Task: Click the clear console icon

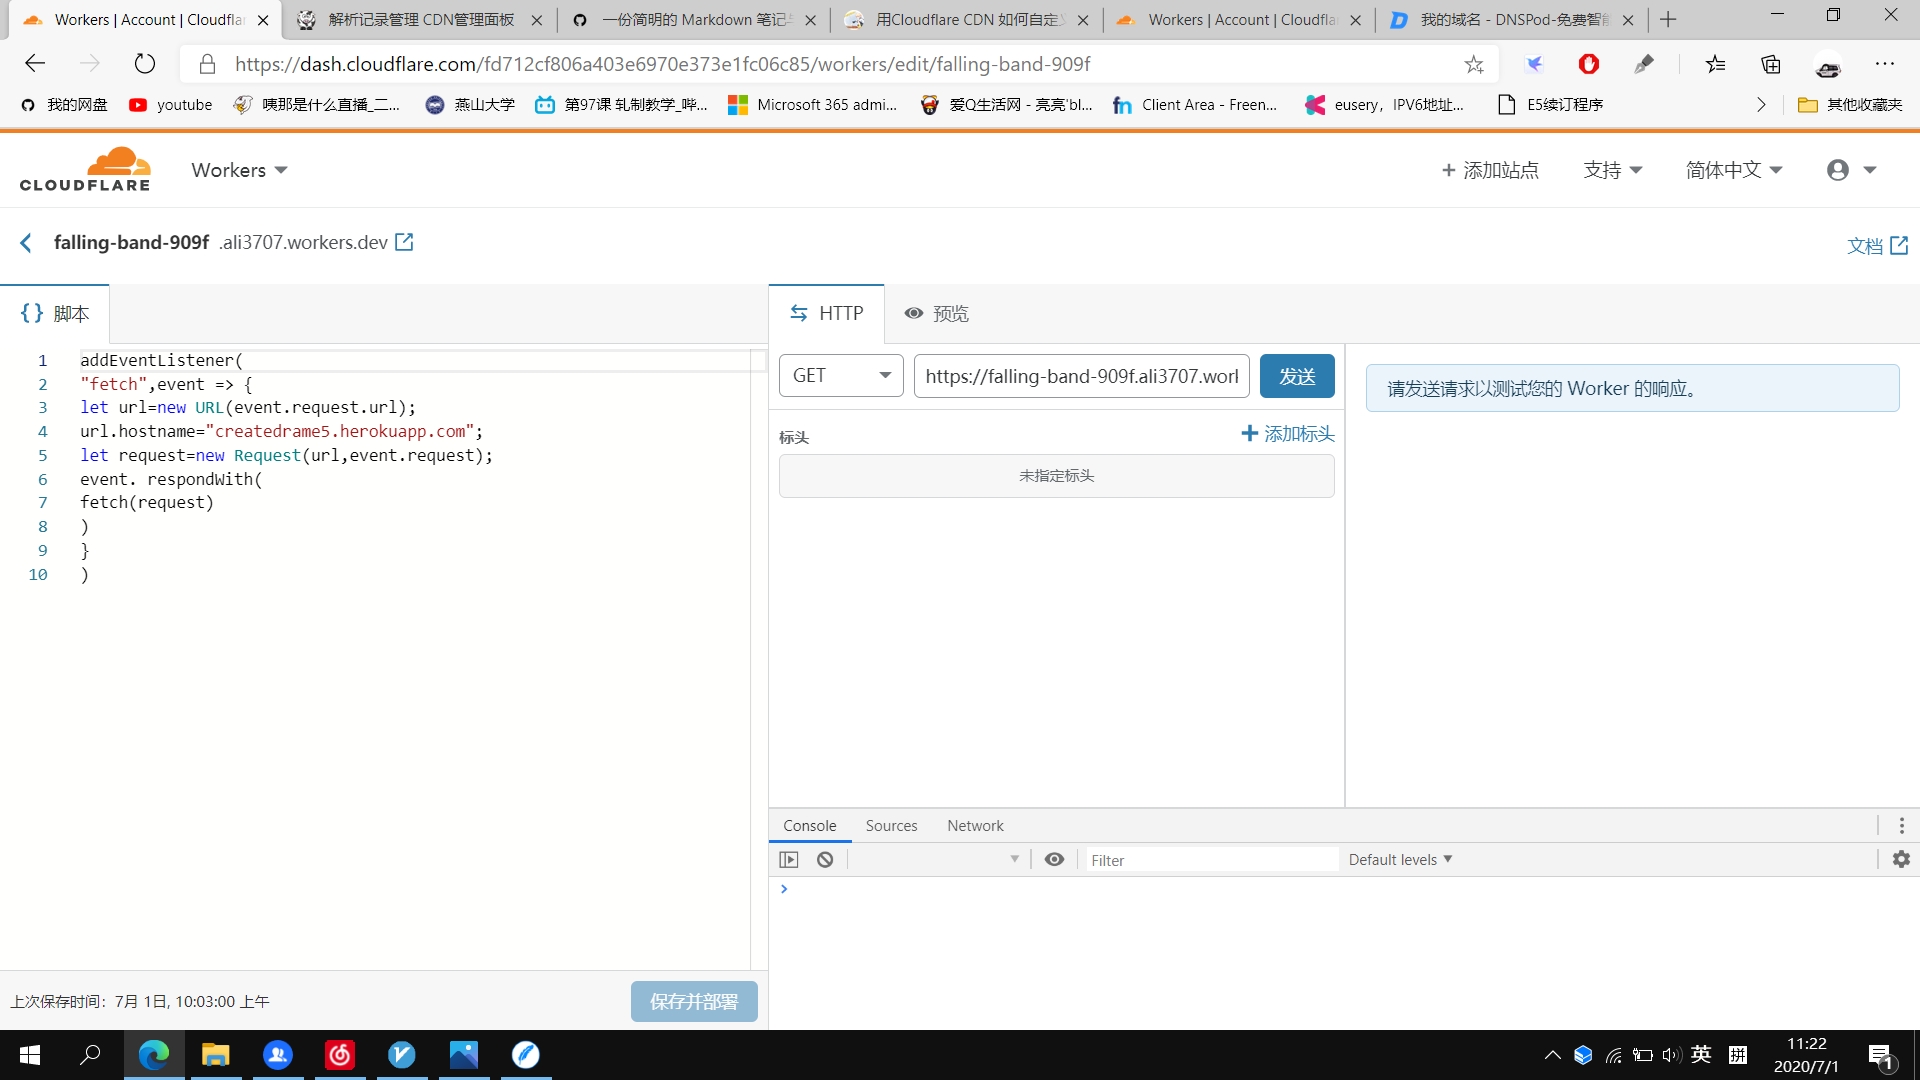Action: [825, 860]
